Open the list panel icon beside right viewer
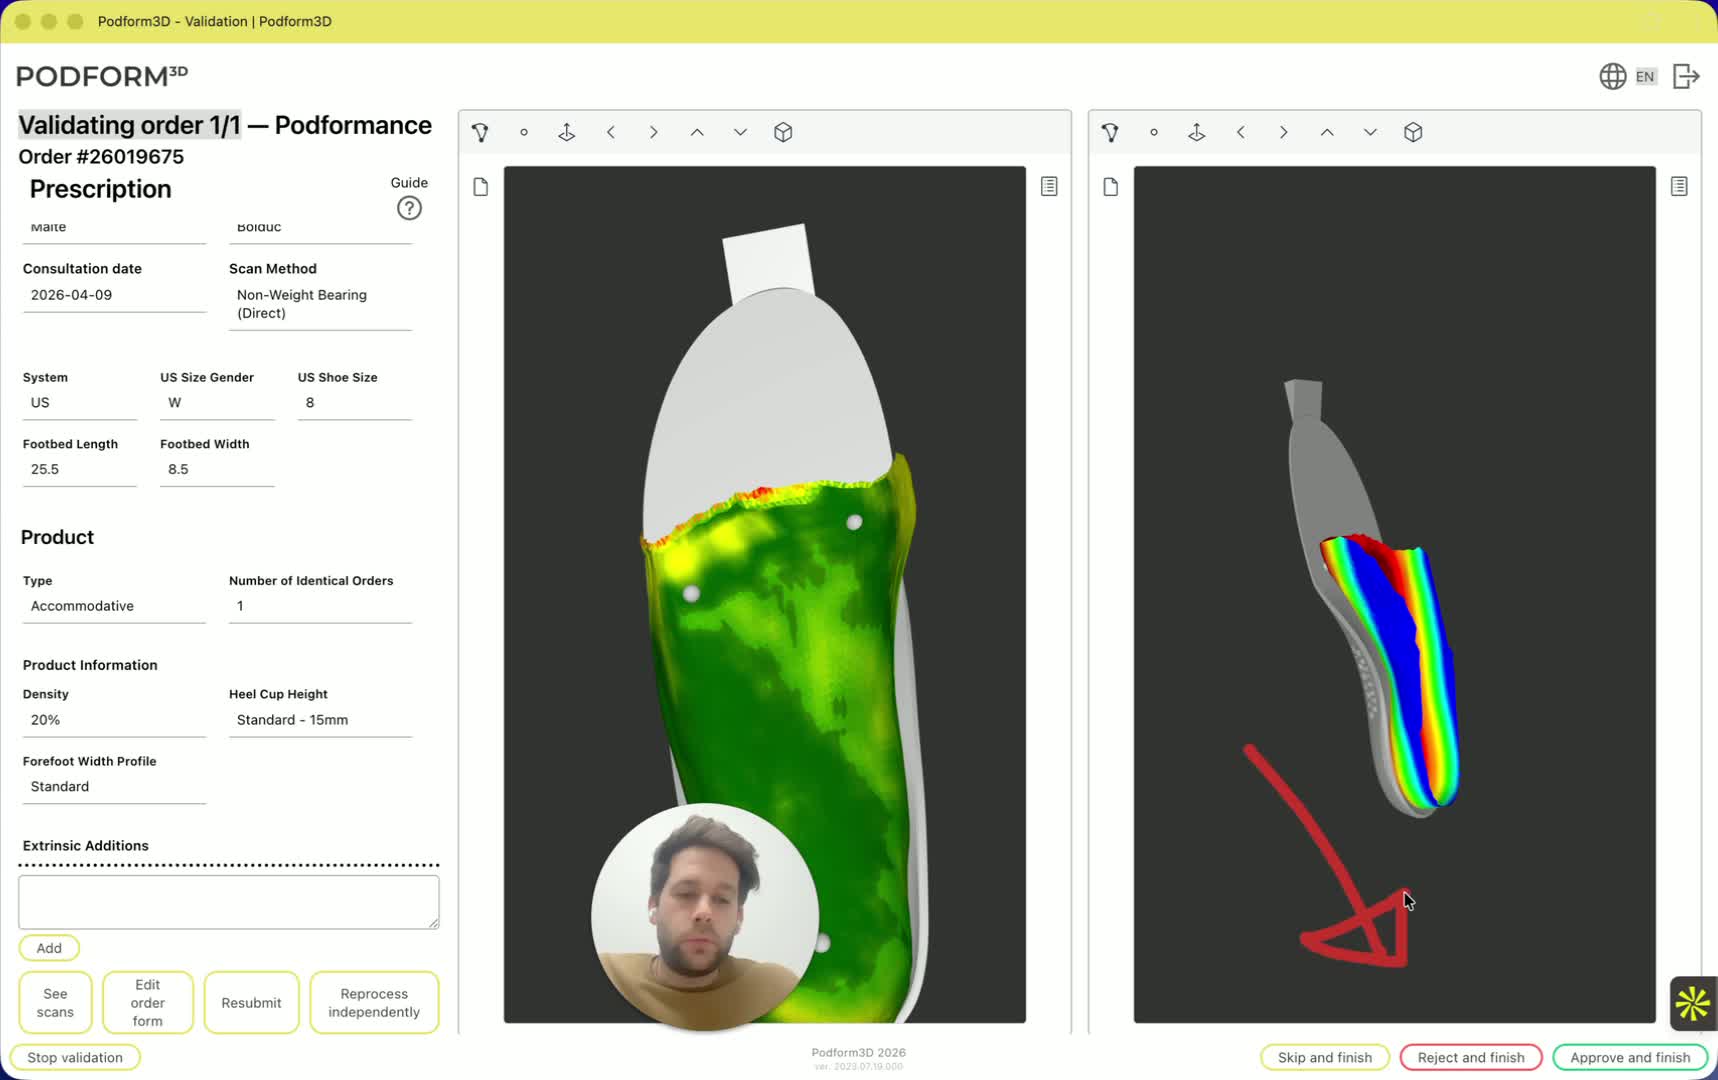 1679,186
